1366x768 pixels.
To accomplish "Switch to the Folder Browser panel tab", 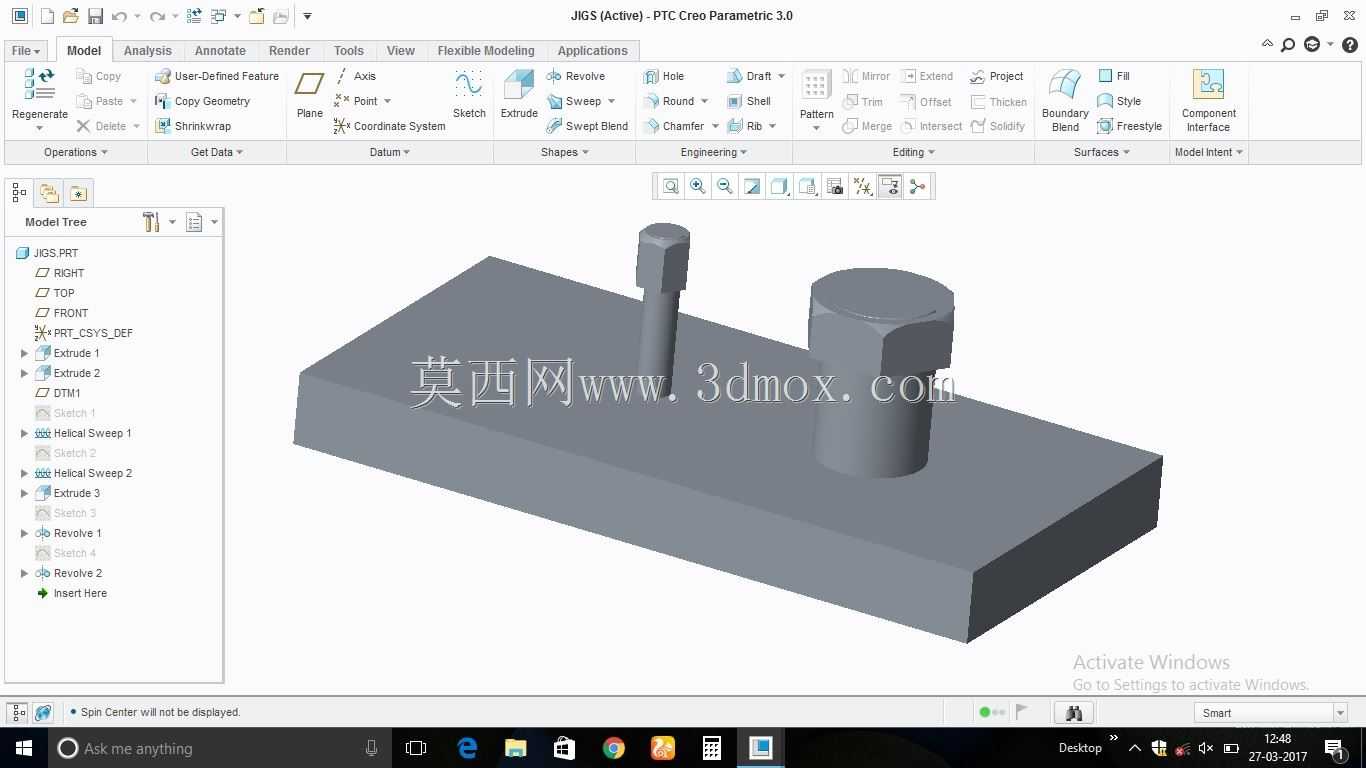I will (48, 193).
